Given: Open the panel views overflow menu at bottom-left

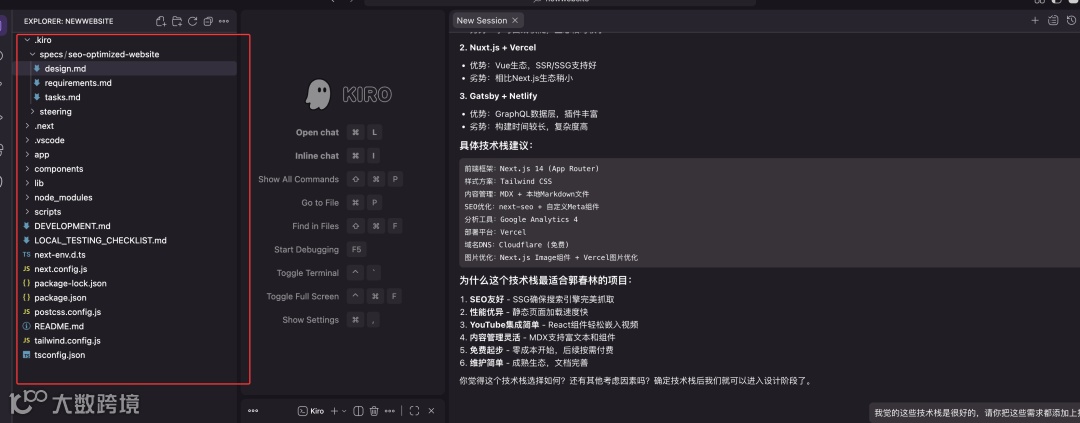Looking at the screenshot, I should pos(253,411).
